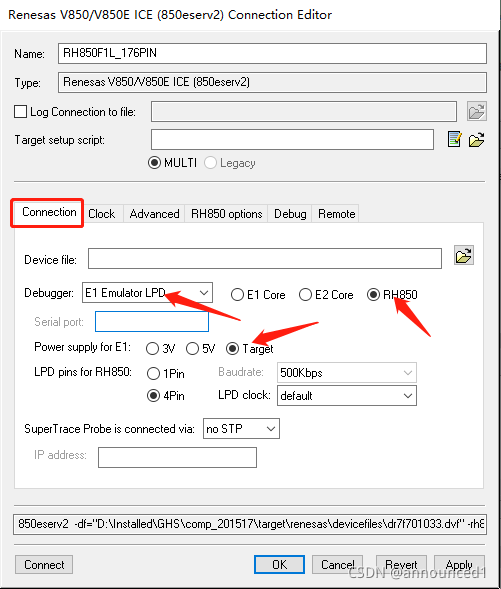The width and height of the screenshot is (501, 589).
Task: Confirm with the OK button
Action: [279, 565]
